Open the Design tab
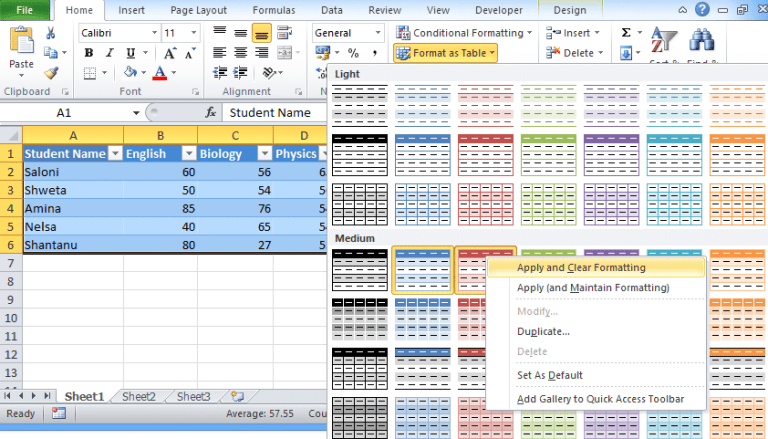The image size is (768, 439). (570, 10)
